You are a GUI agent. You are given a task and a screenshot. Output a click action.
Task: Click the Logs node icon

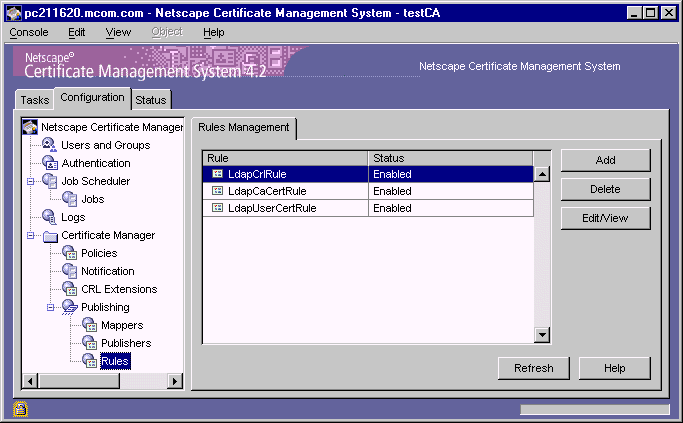(x=49, y=217)
